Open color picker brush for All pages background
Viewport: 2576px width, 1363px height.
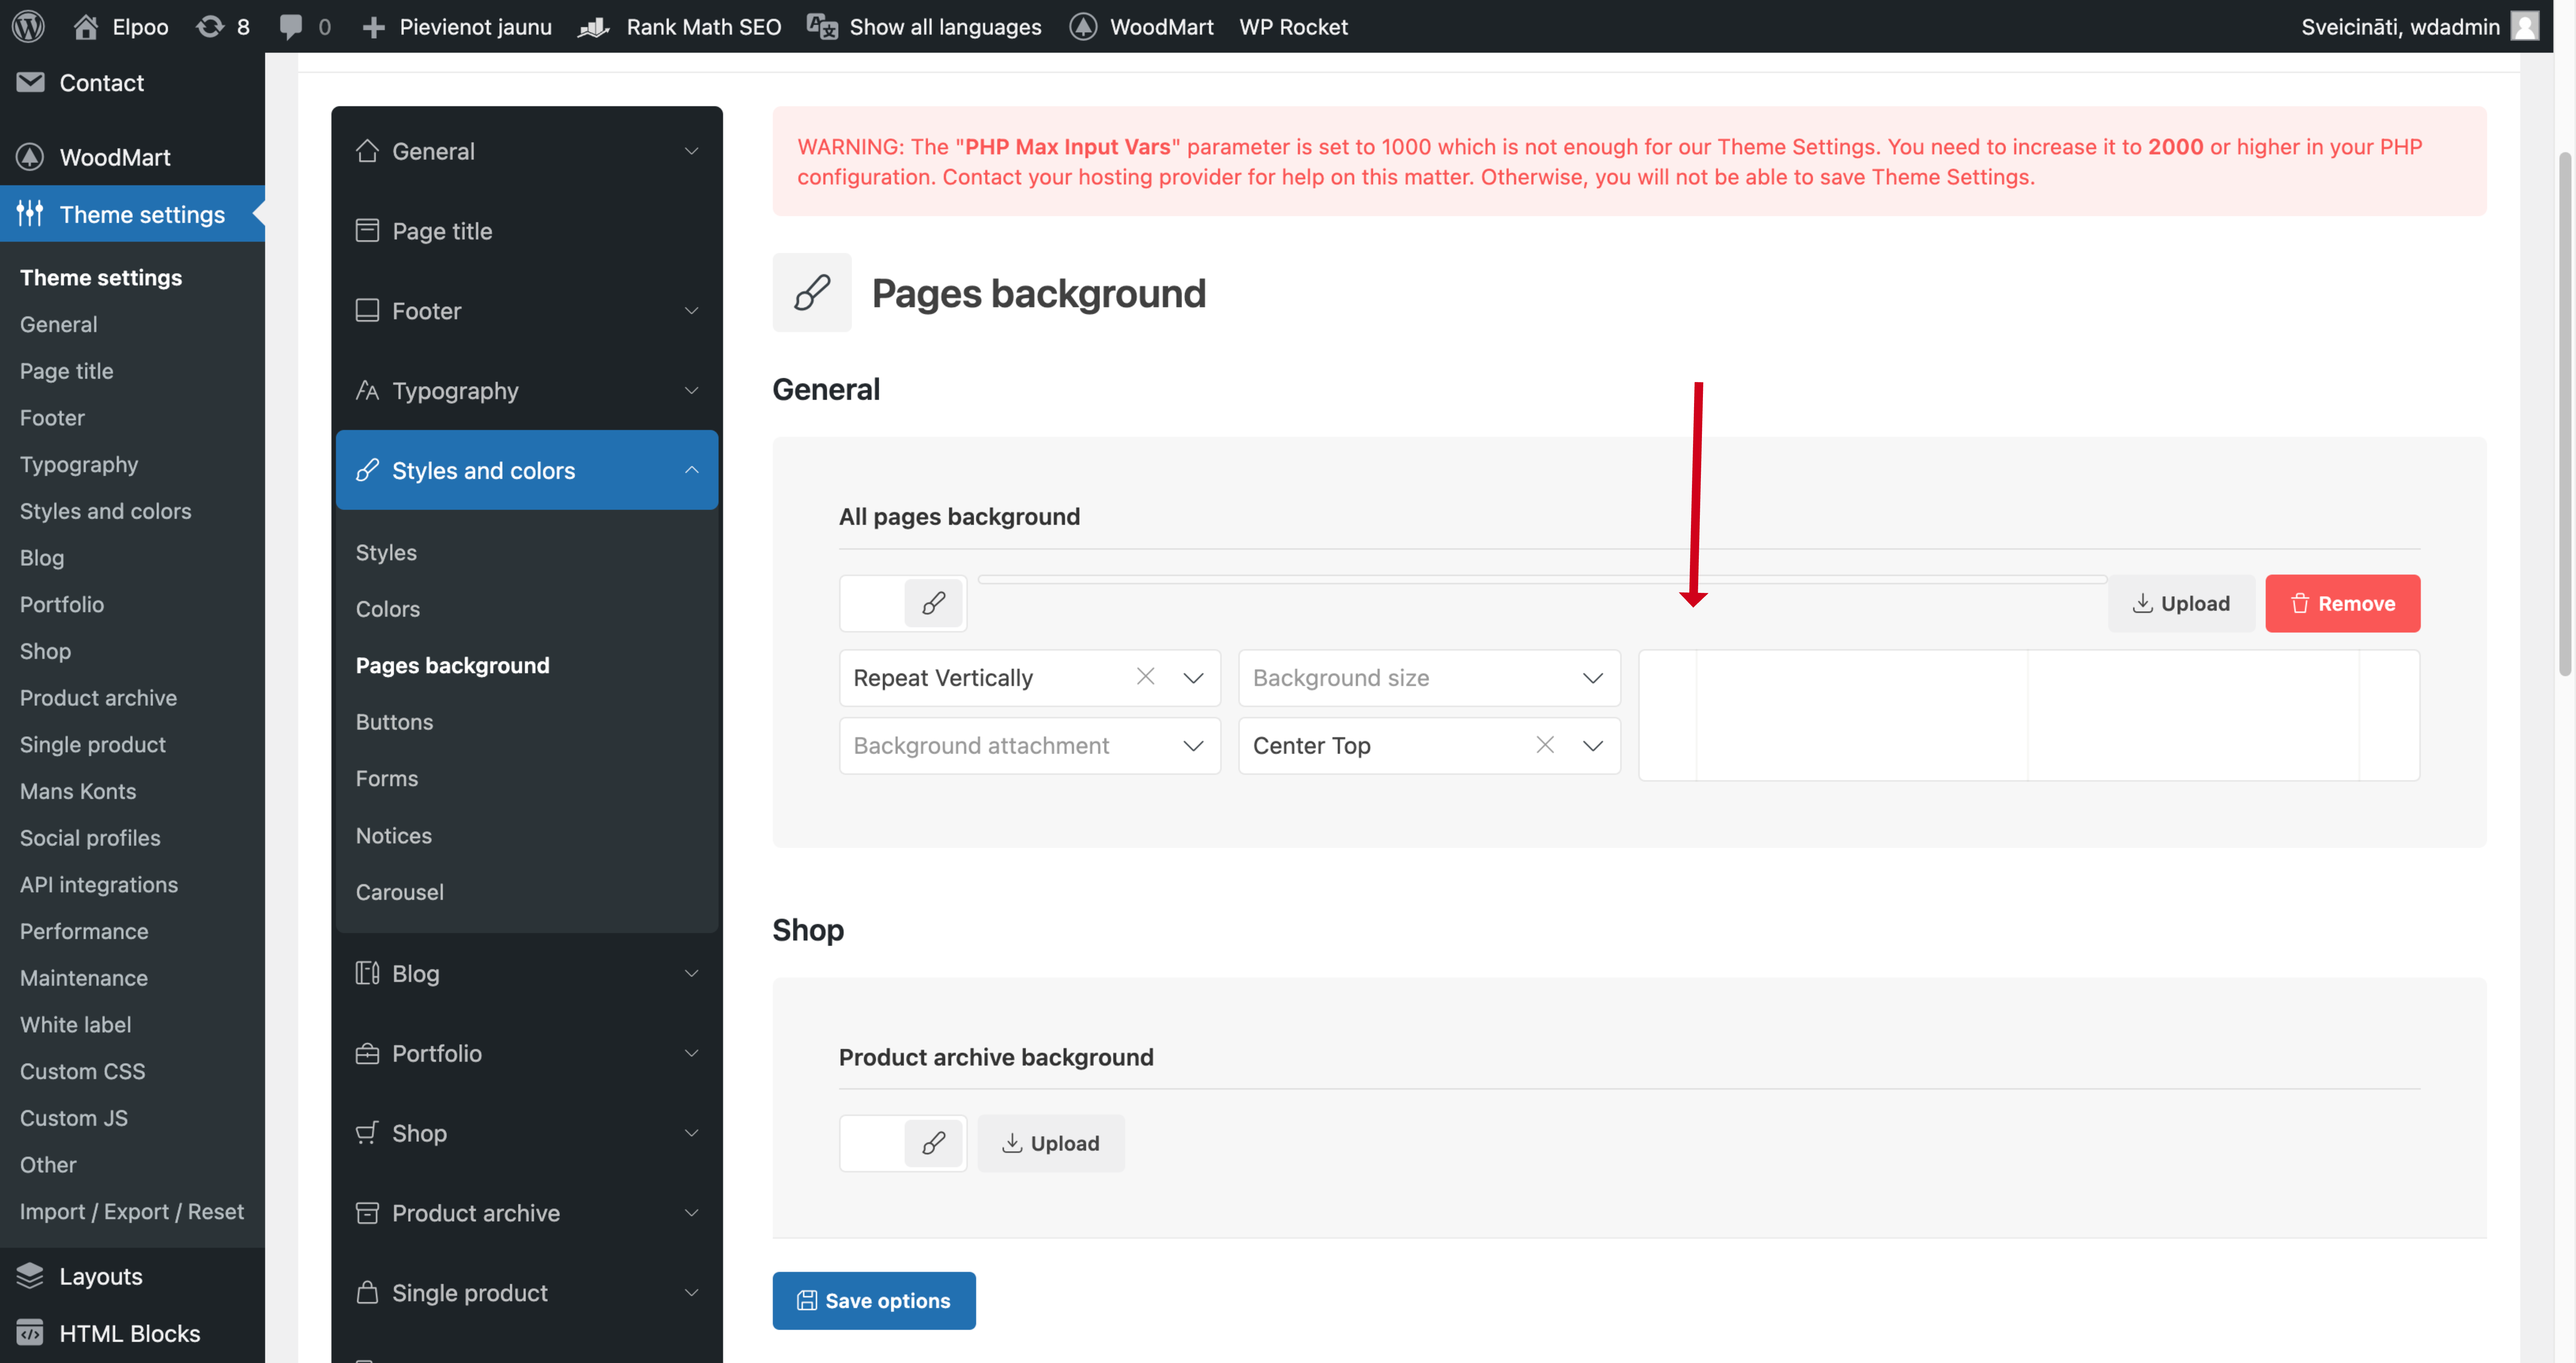coord(933,603)
